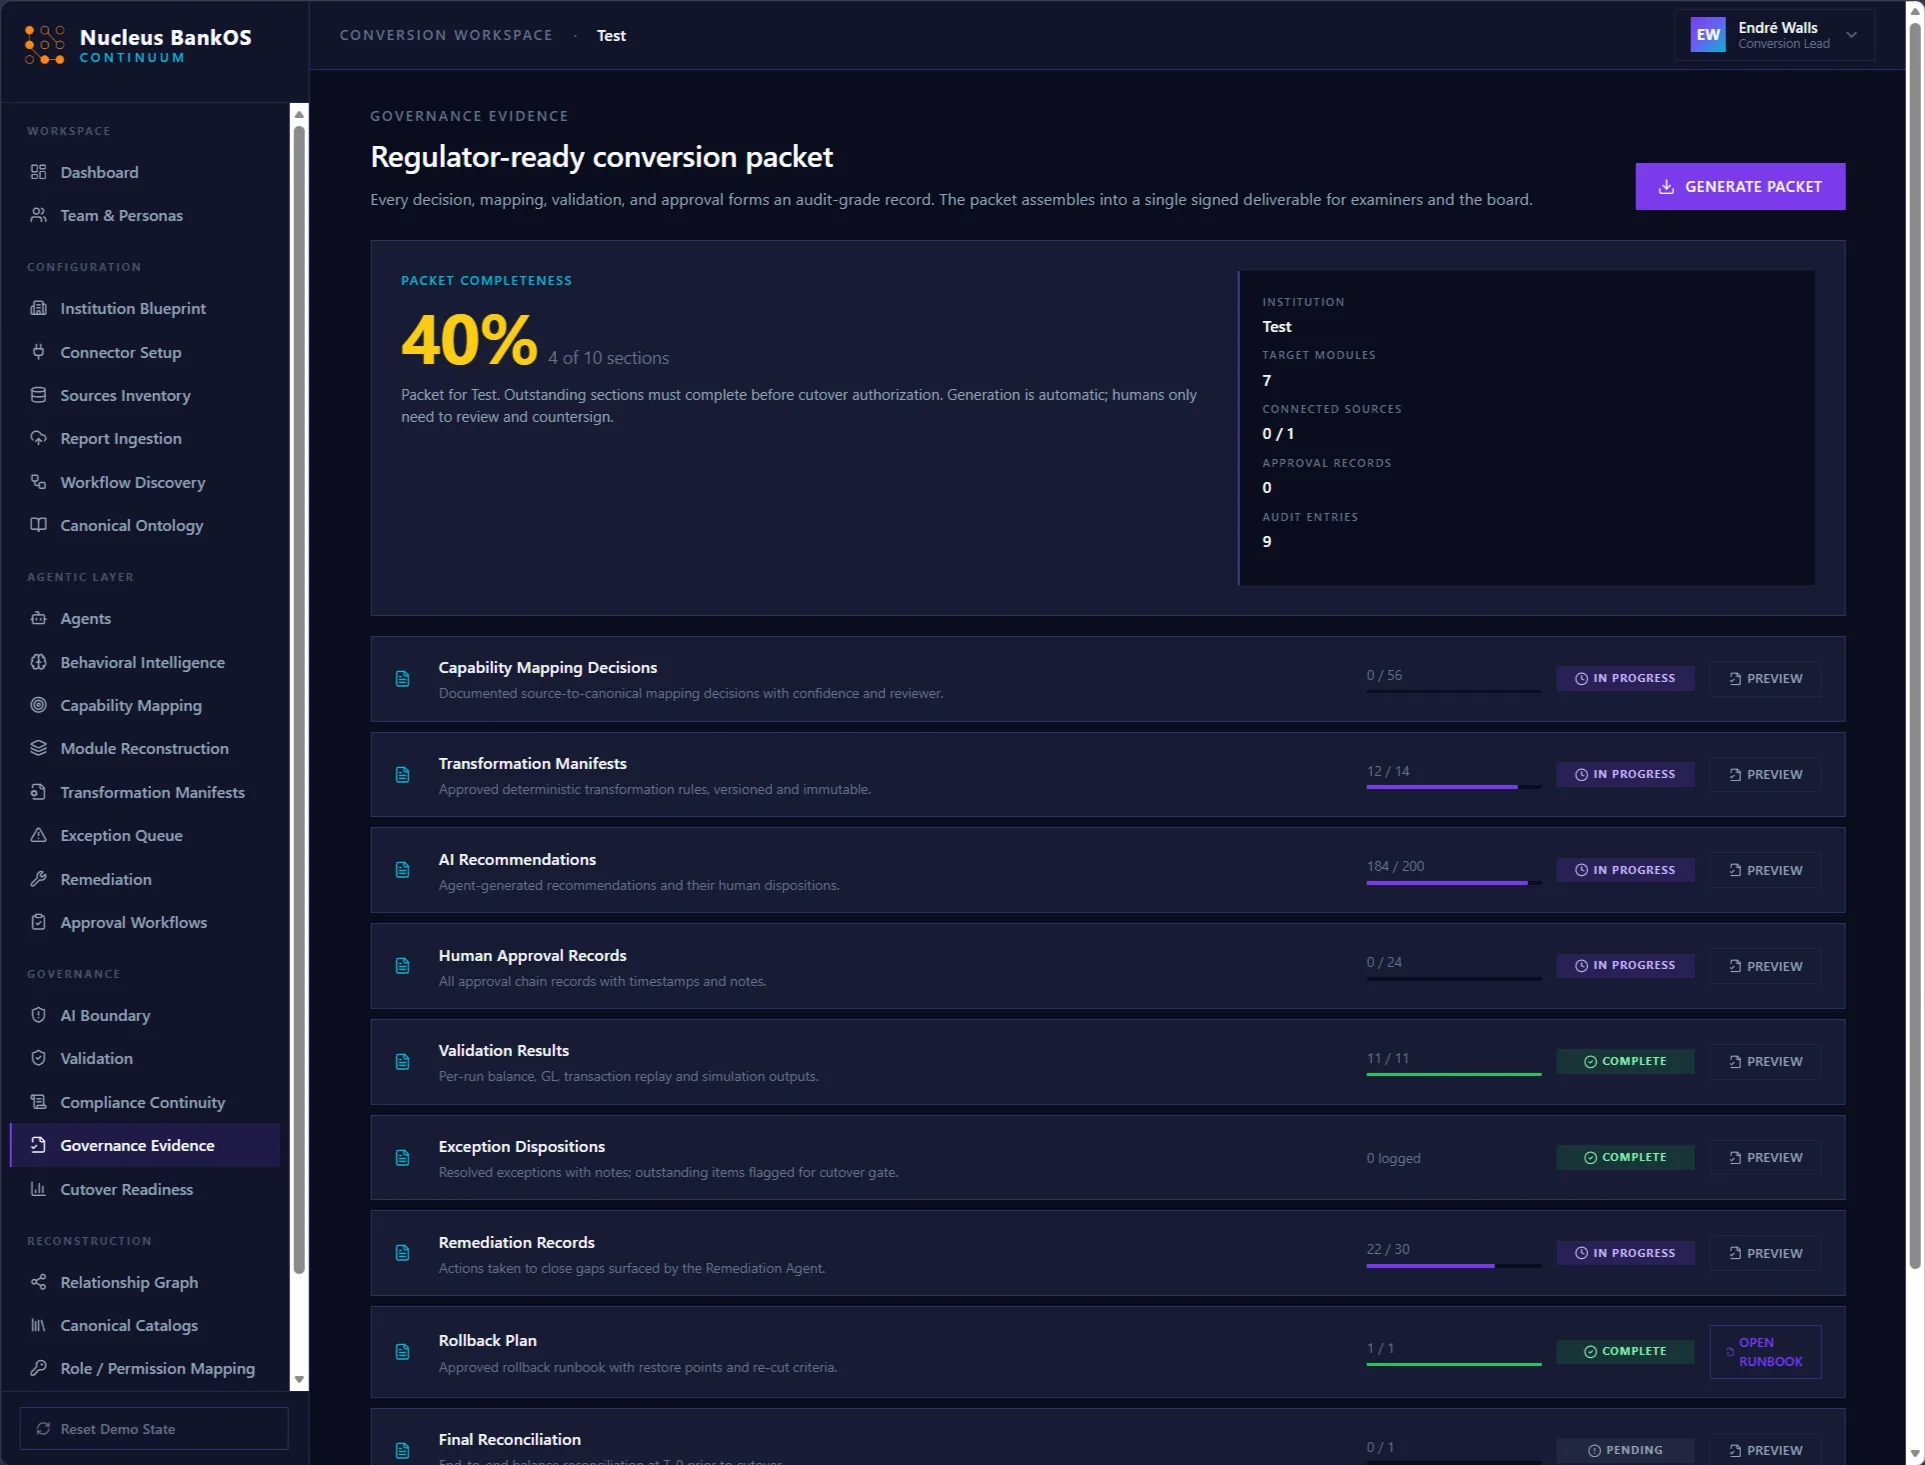Click the Dashboard grid icon
The image size is (1925, 1465).
tap(38, 172)
